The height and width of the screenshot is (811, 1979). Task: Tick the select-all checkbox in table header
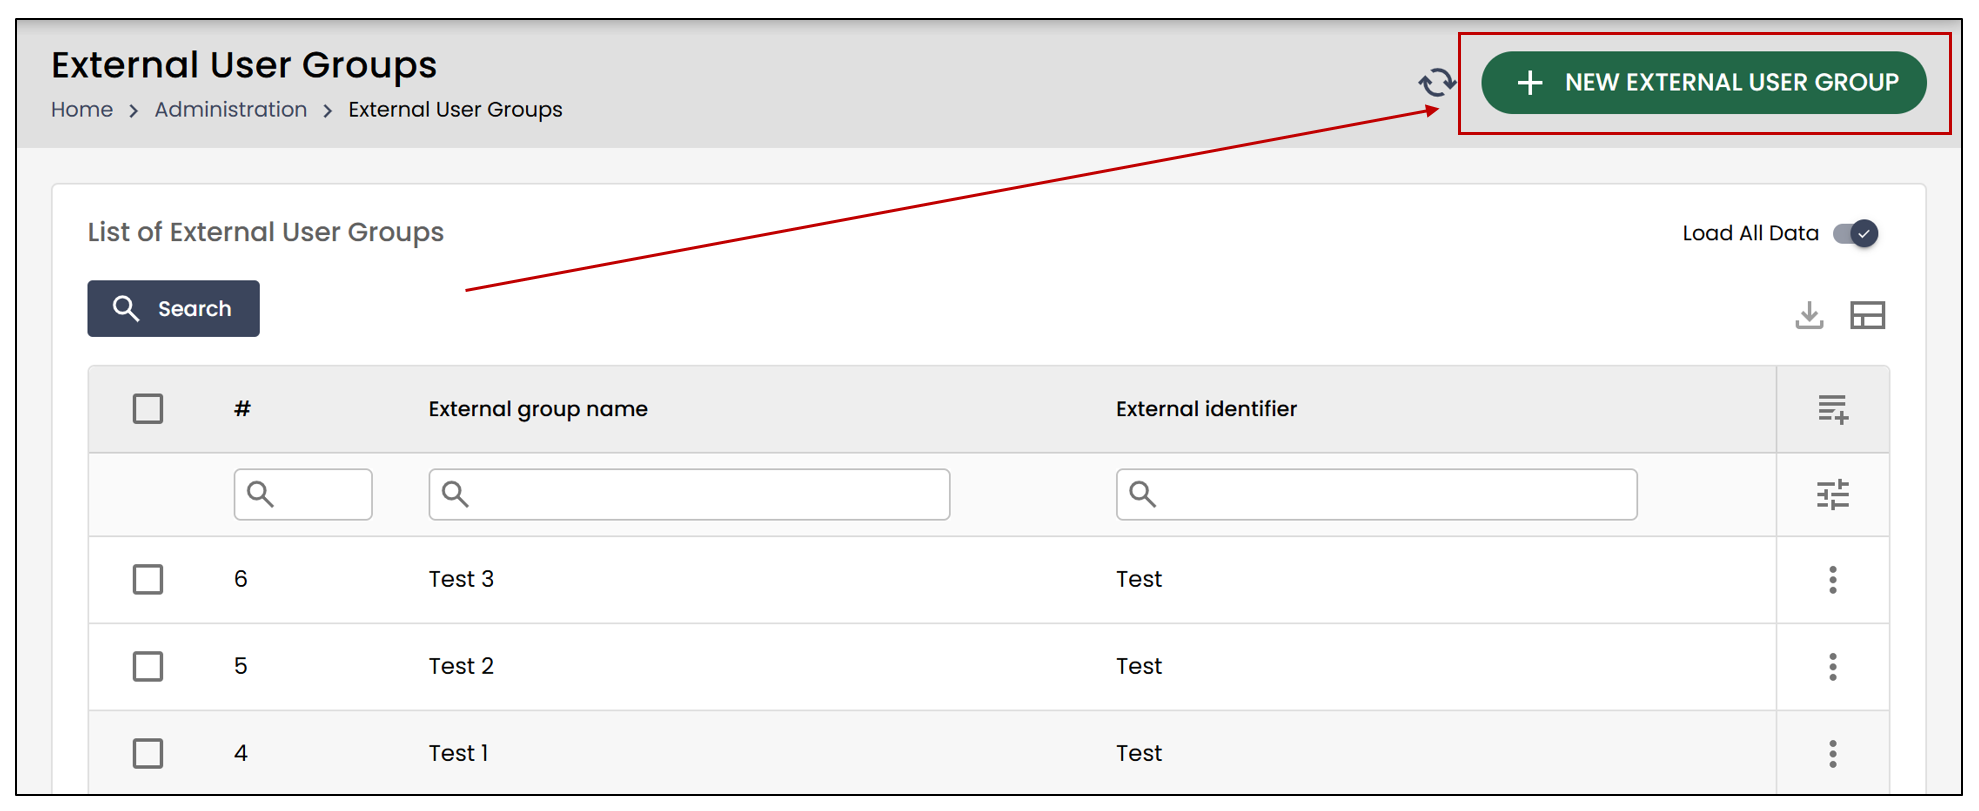pos(148,409)
